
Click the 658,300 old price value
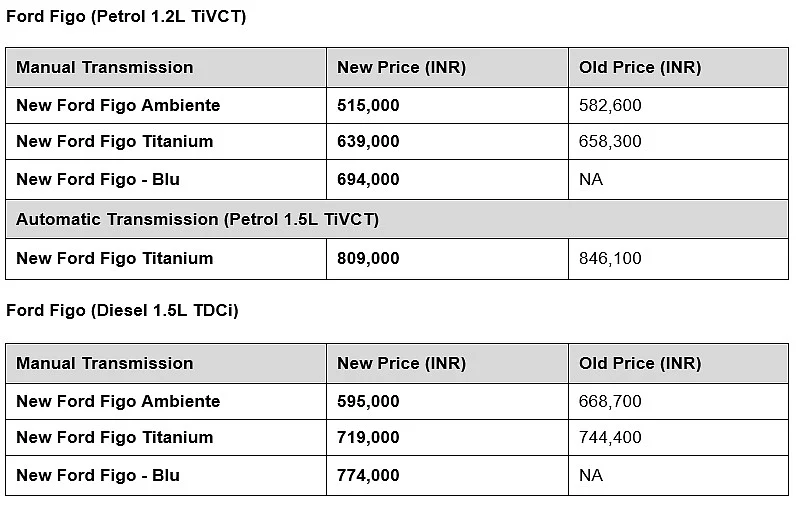click(x=610, y=141)
